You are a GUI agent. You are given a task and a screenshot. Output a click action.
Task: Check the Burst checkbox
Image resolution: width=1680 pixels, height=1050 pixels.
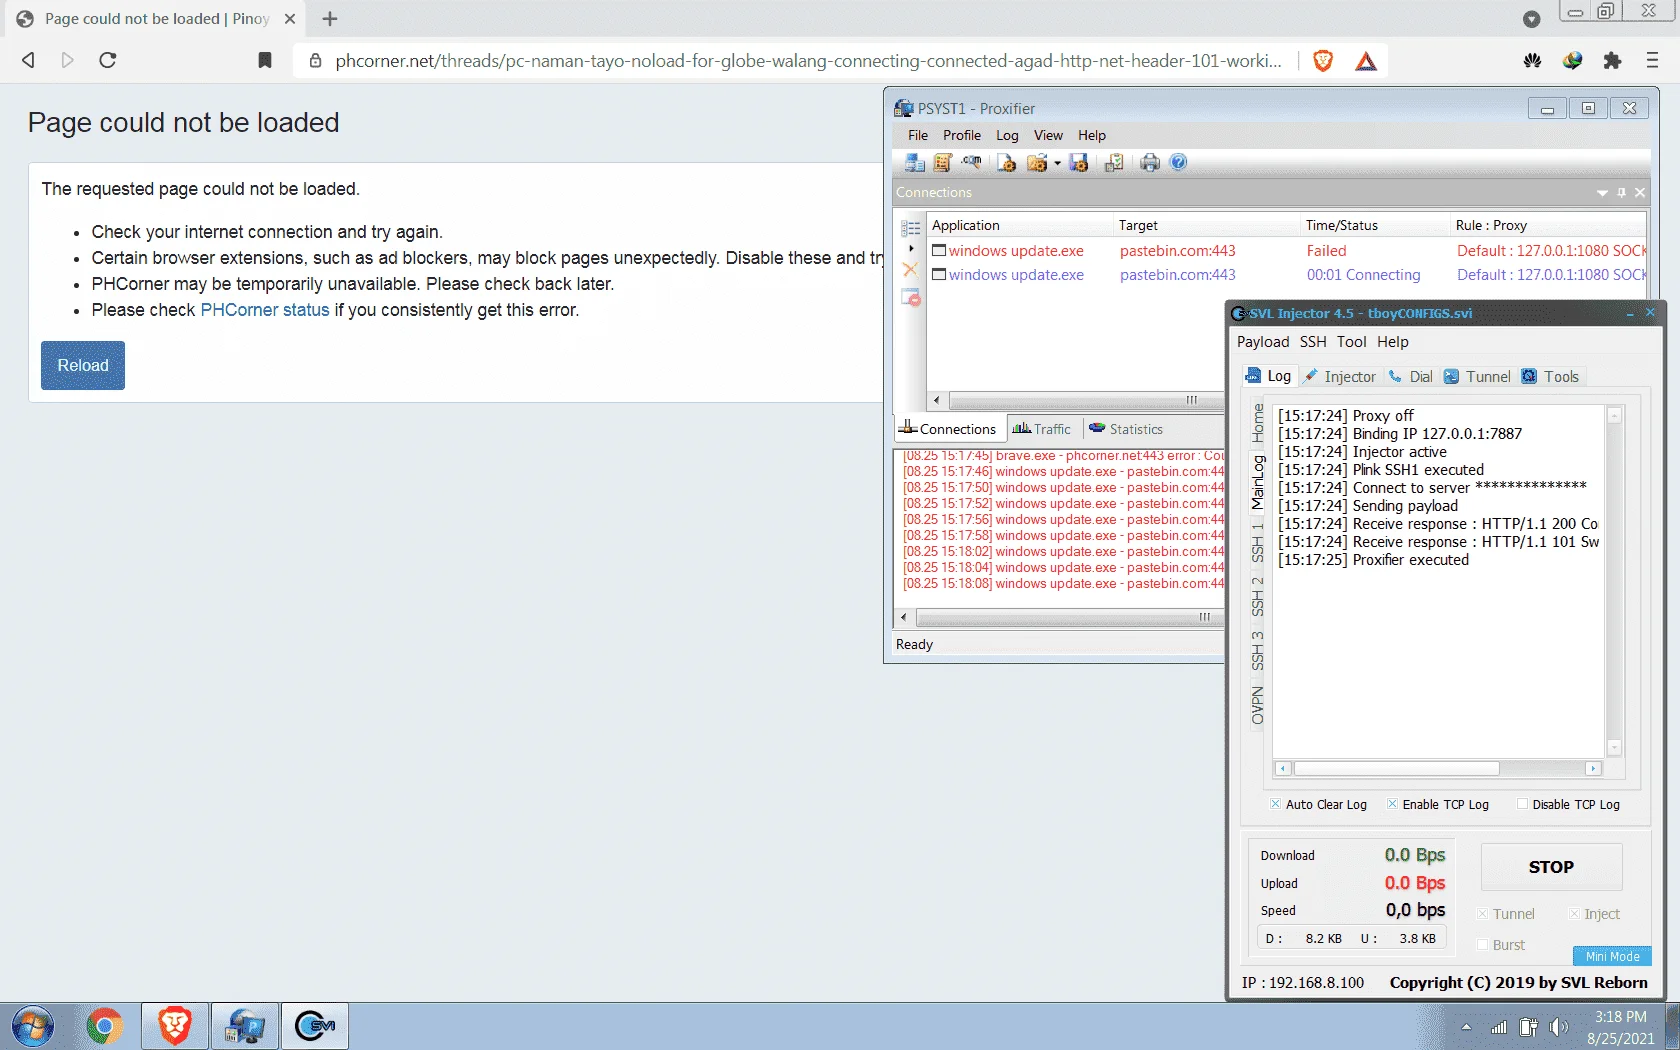pos(1483,945)
